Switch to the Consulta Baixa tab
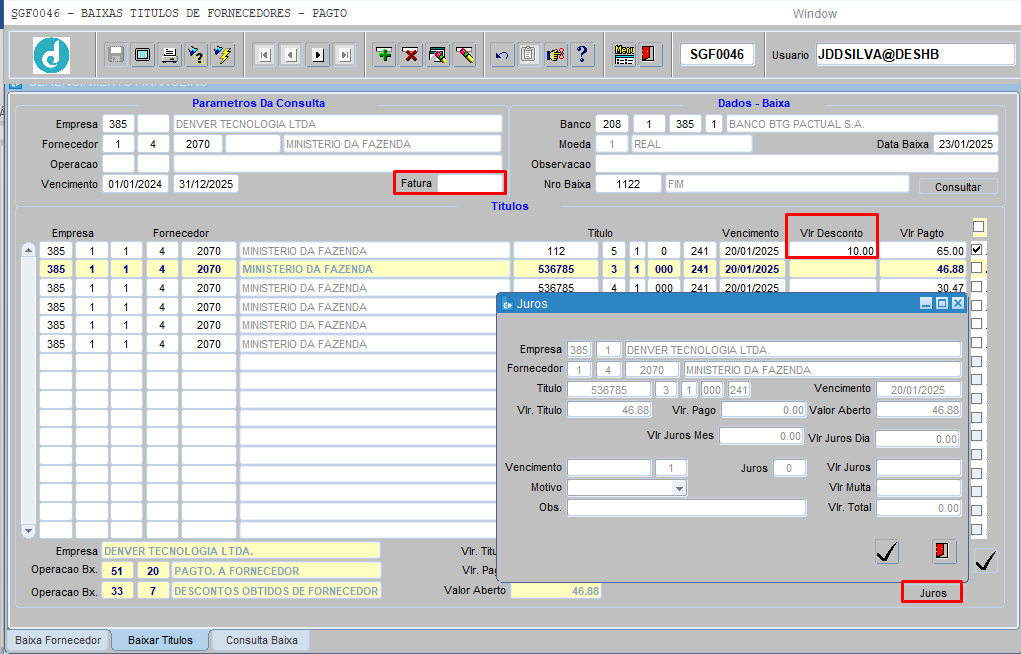The height and width of the screenshot is (654, 1021). (x=262, y=640)
